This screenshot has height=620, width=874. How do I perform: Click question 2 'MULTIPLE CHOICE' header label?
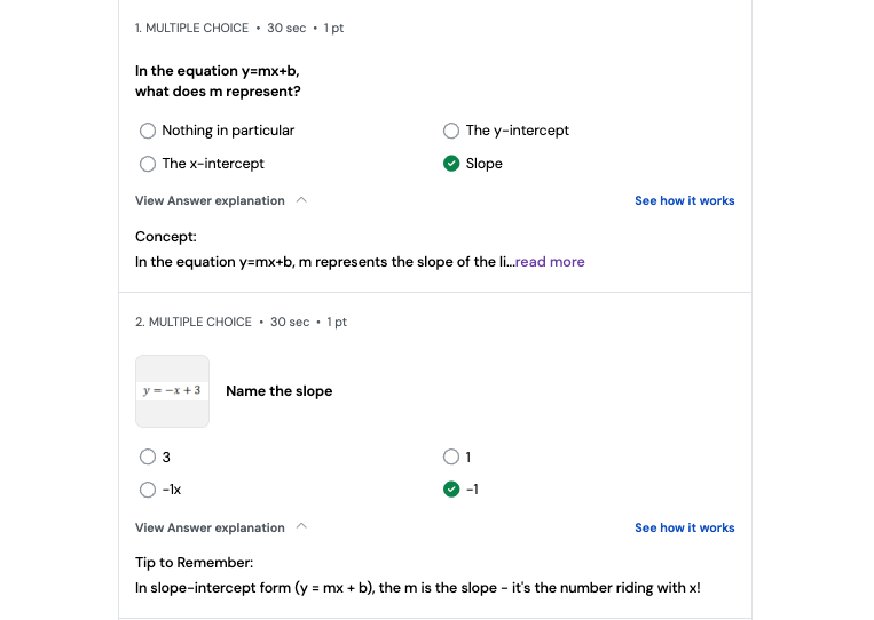[x=200, y=322]
